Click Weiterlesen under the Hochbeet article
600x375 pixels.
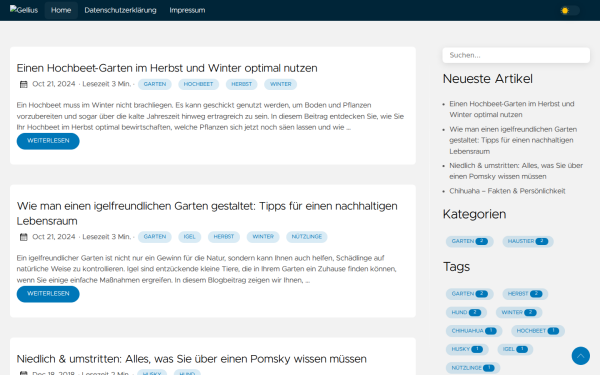(48, 141)
